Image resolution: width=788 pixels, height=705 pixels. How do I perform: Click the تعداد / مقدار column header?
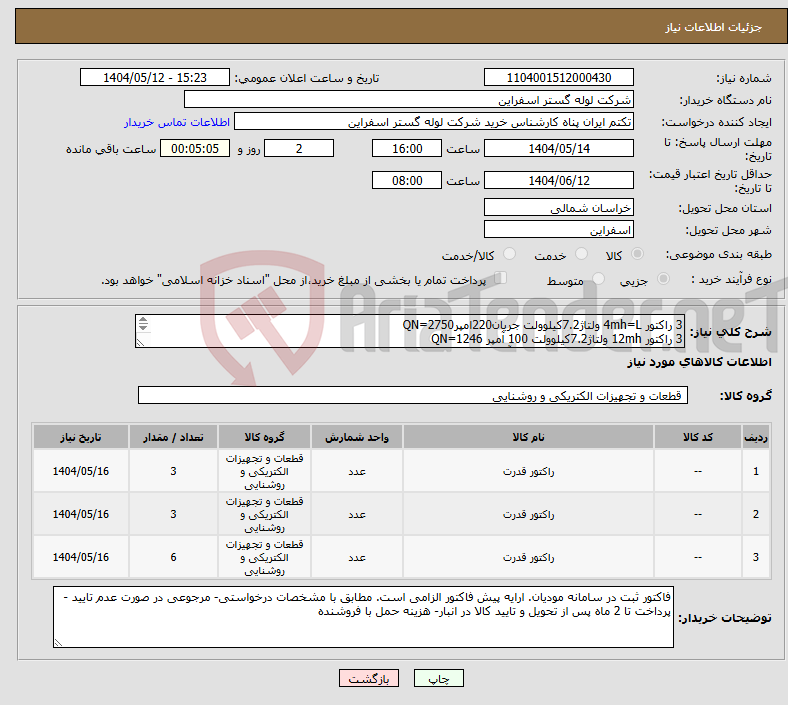[173, 437]
